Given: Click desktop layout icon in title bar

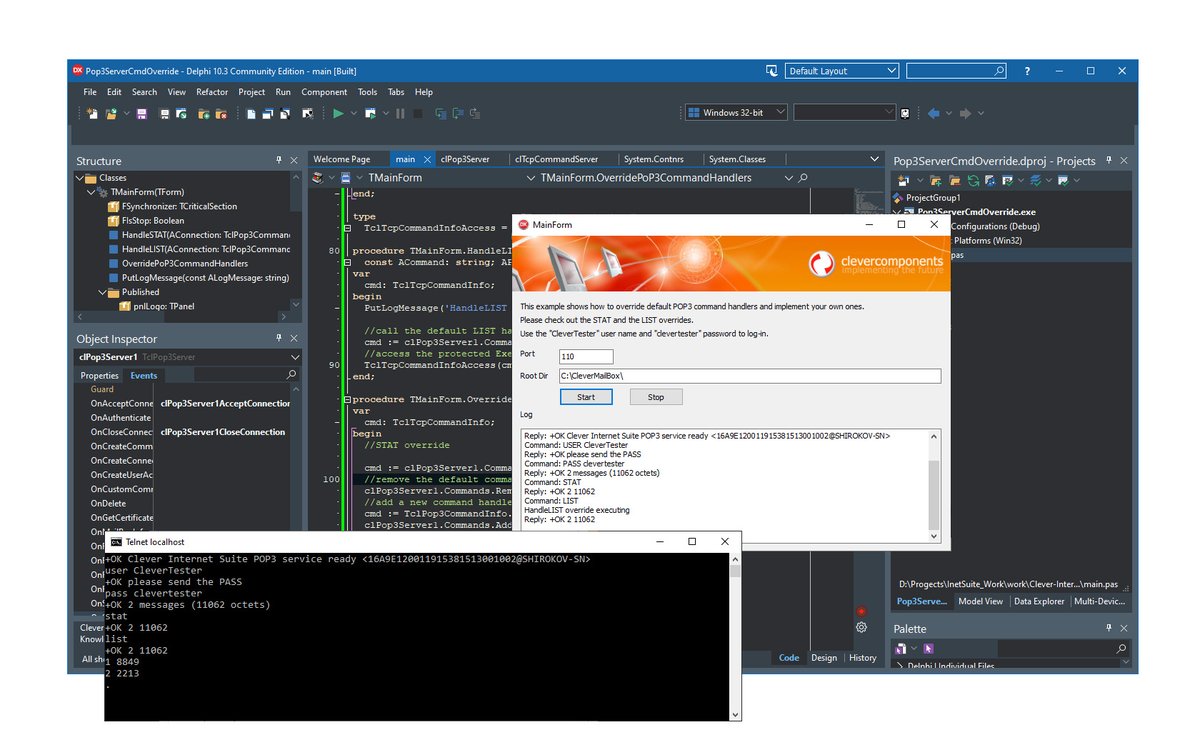Looking at the screenshot, I should (x=772, y=71).
